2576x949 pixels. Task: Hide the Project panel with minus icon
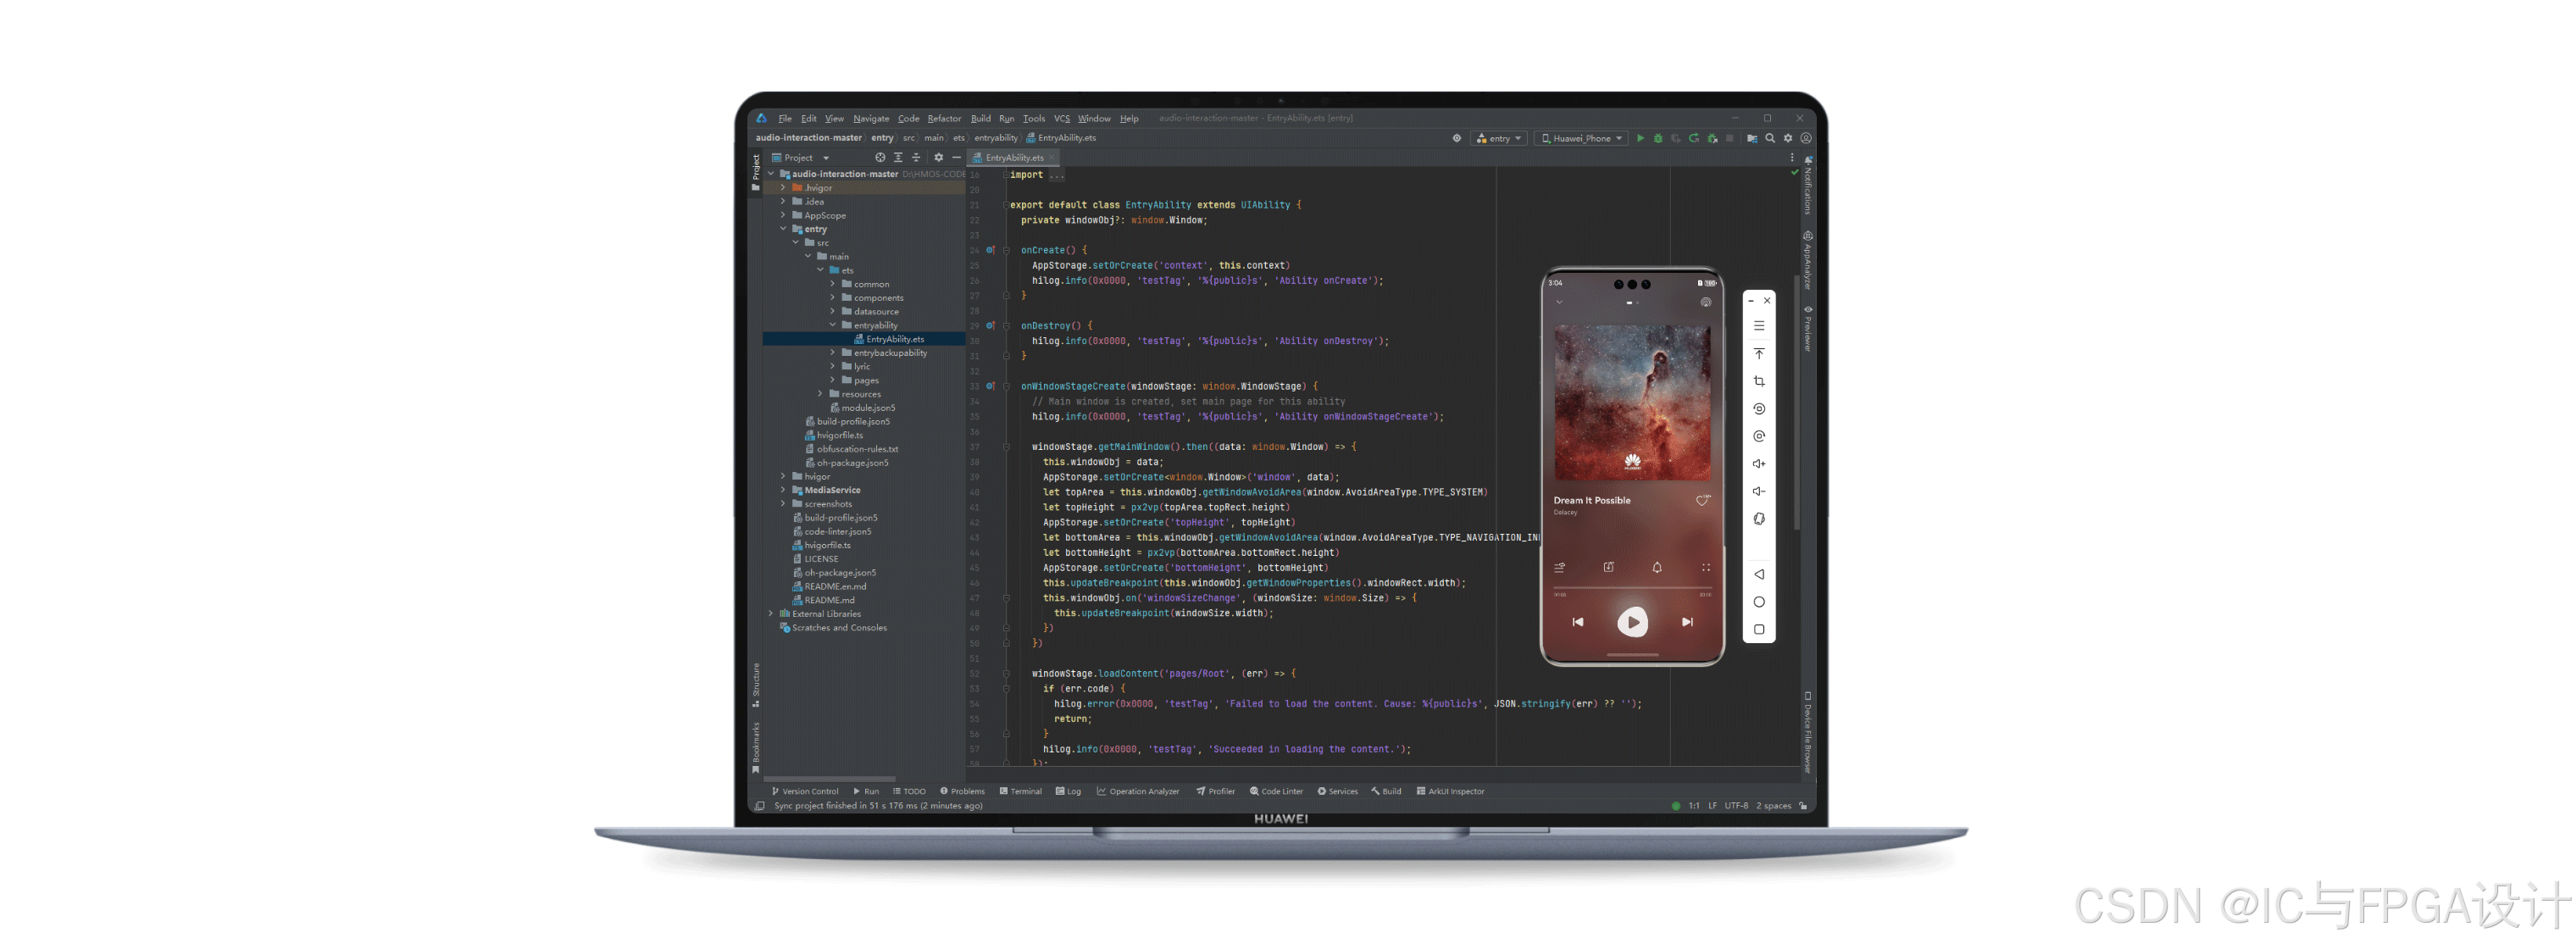click(956, 157)
